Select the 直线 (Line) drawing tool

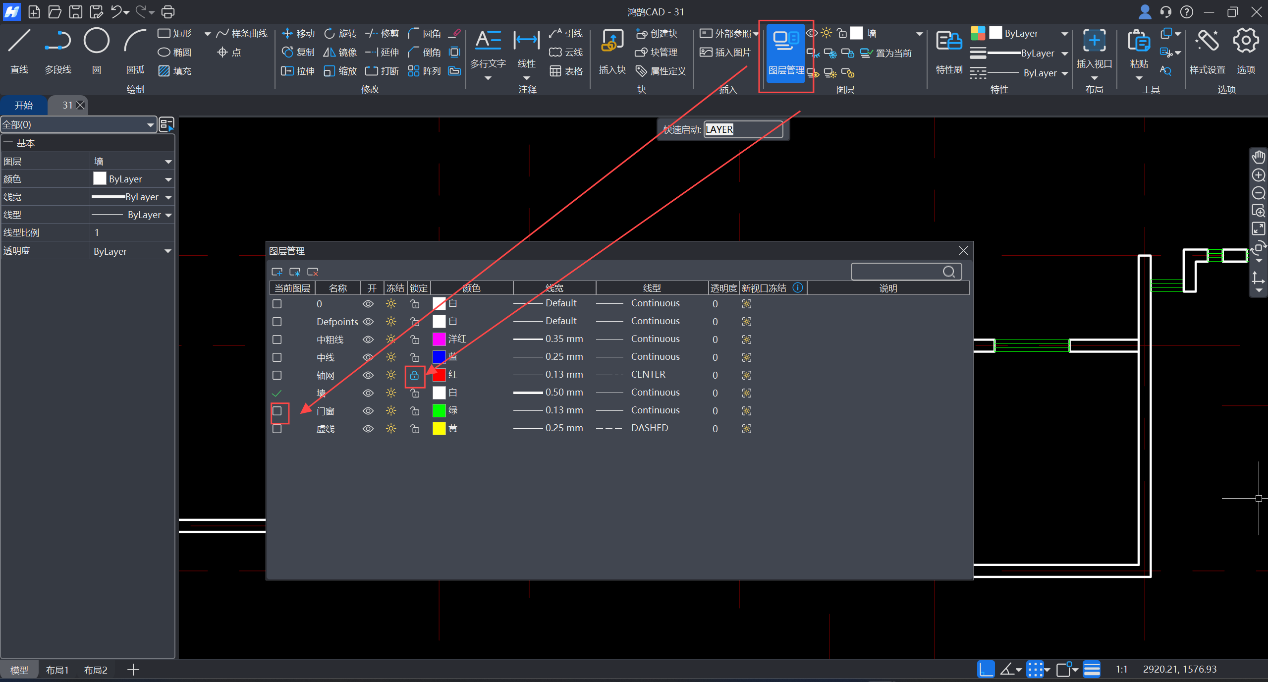(19, 50)
